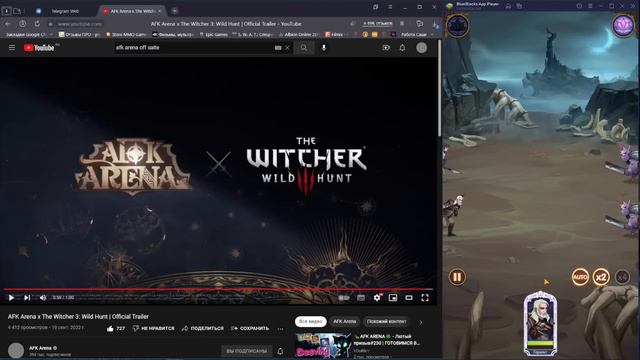Select the Похожий контент chip

[x=386, y=322]
